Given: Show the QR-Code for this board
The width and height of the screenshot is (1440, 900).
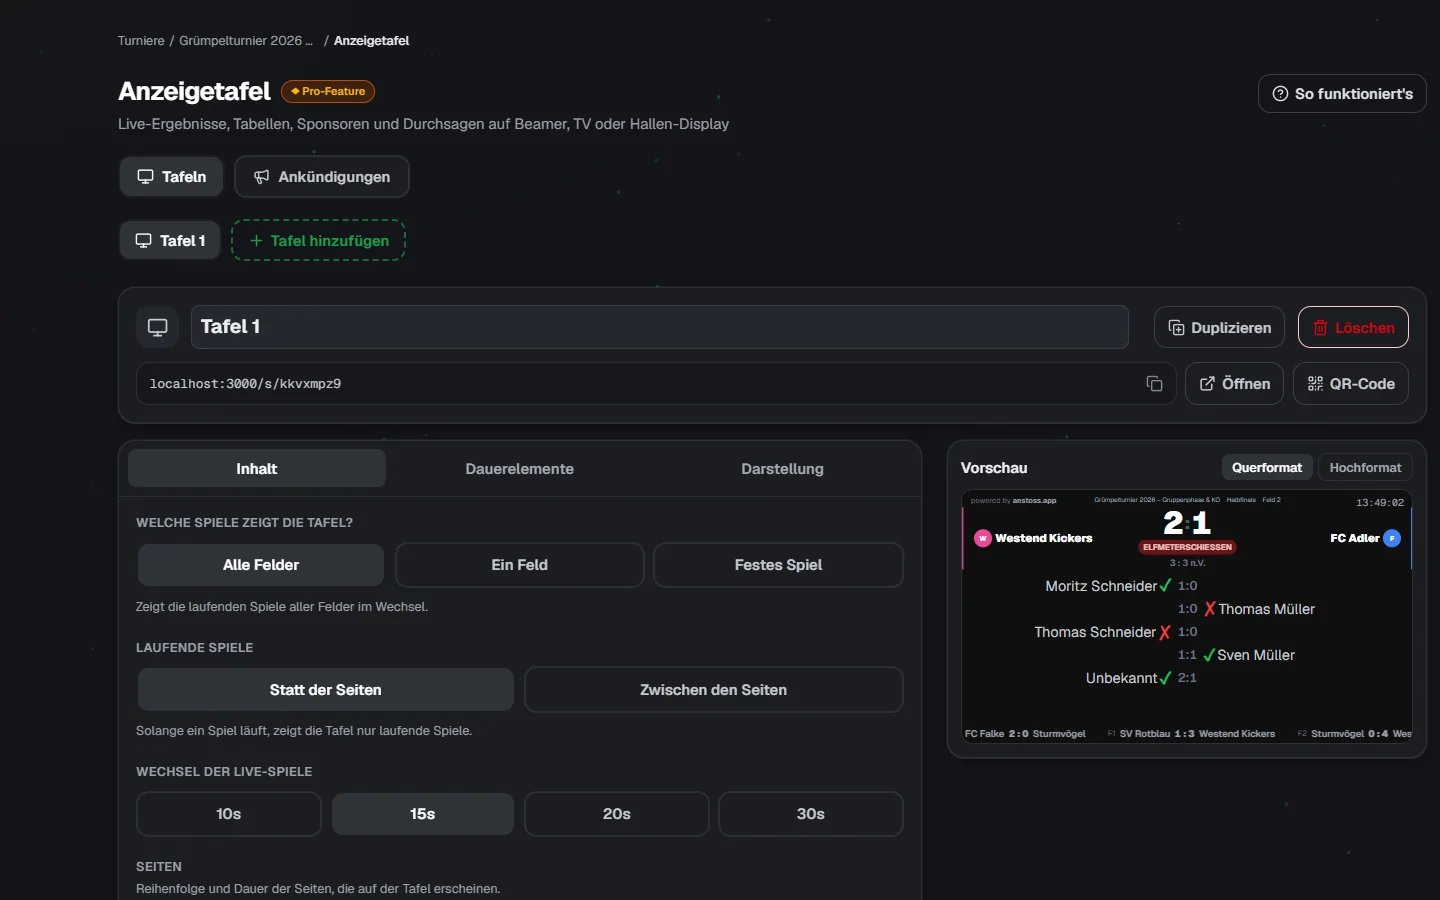Looking at the screenshot, I should click(1351, 384).
